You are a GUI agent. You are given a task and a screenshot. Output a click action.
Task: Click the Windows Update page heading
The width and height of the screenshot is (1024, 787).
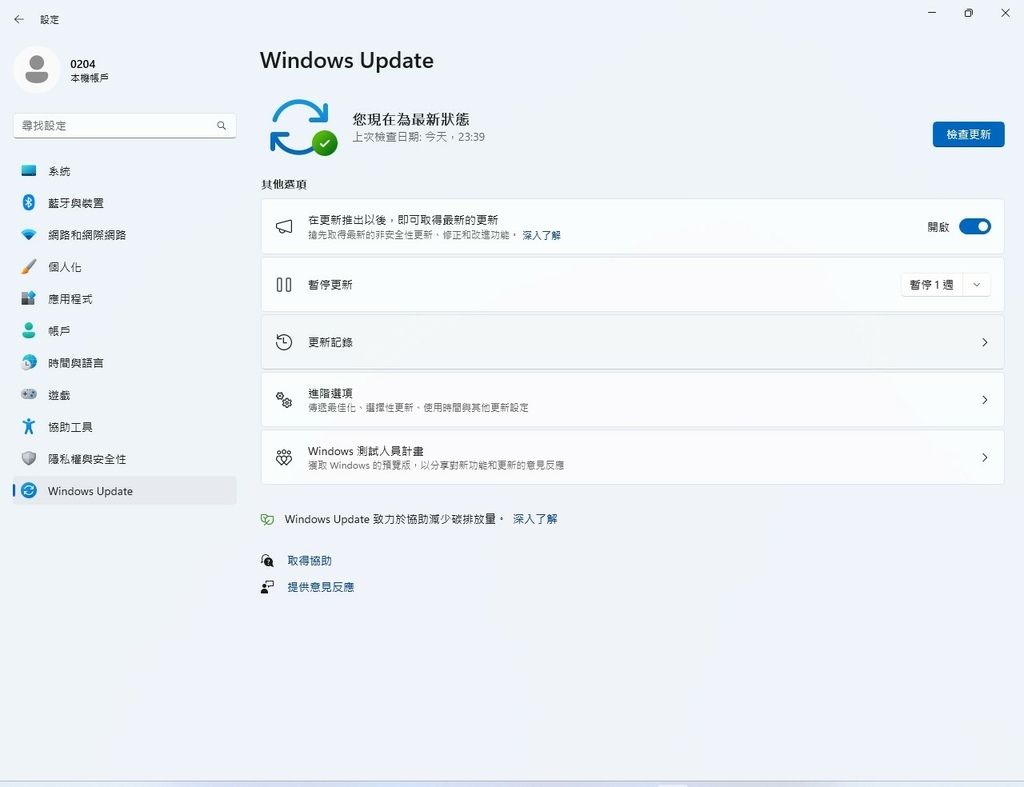(347, 61)
